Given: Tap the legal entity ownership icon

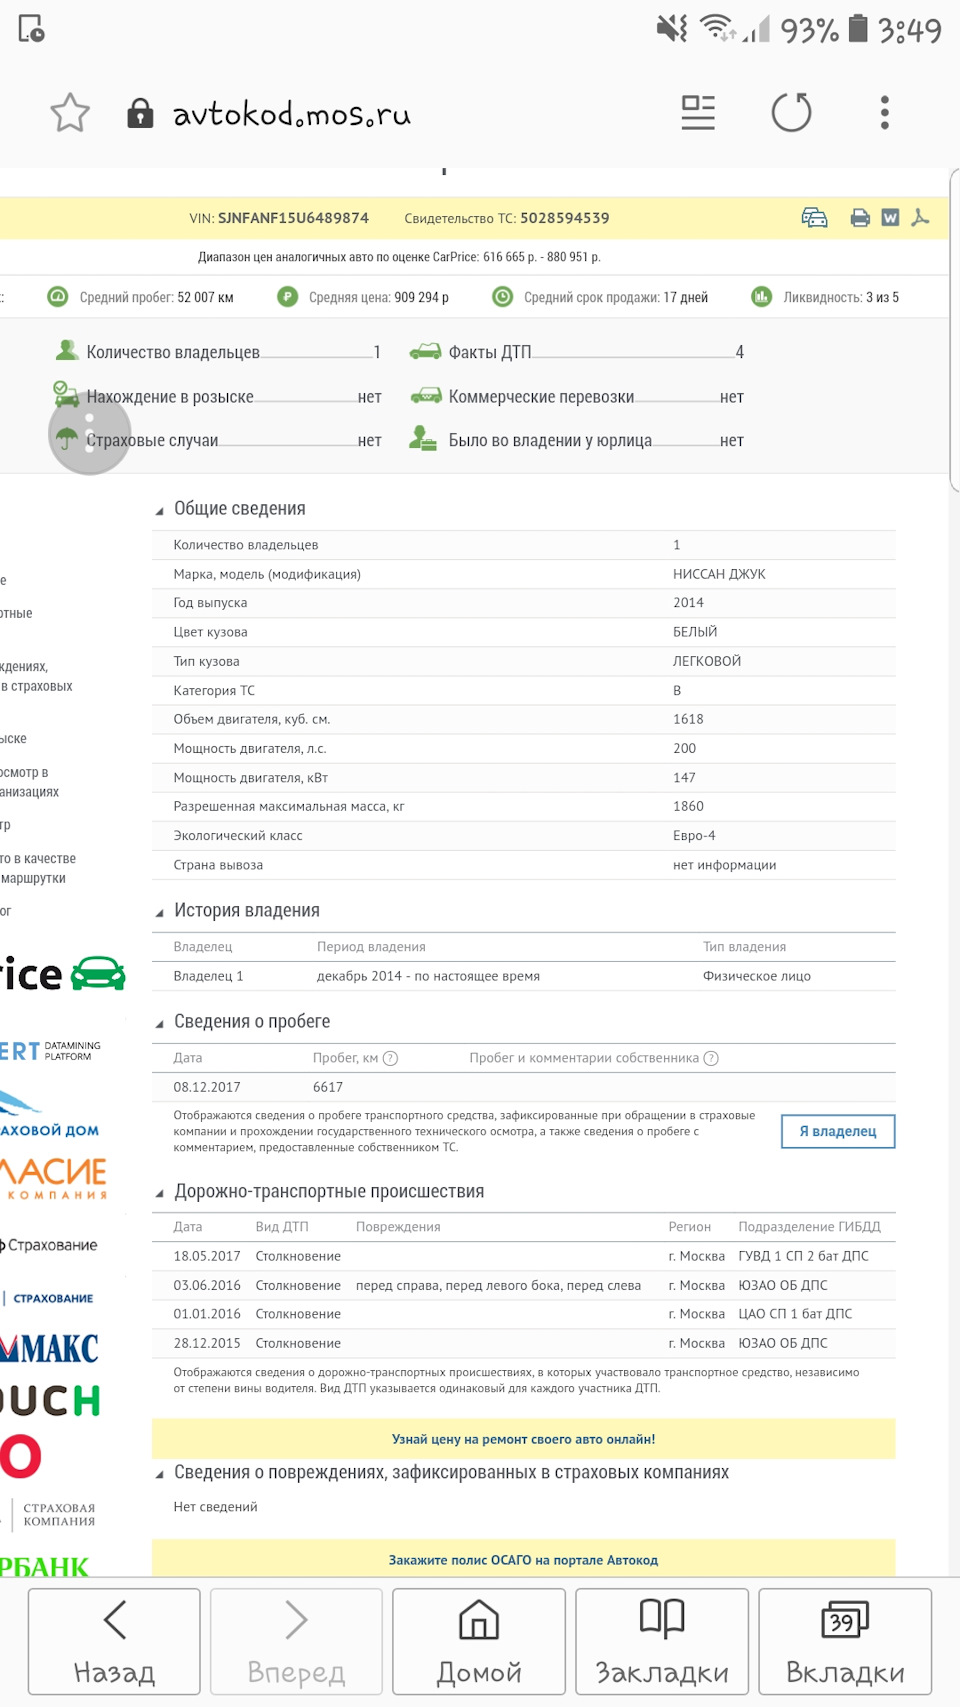Looking at the screenshot, I should (423, 439).
